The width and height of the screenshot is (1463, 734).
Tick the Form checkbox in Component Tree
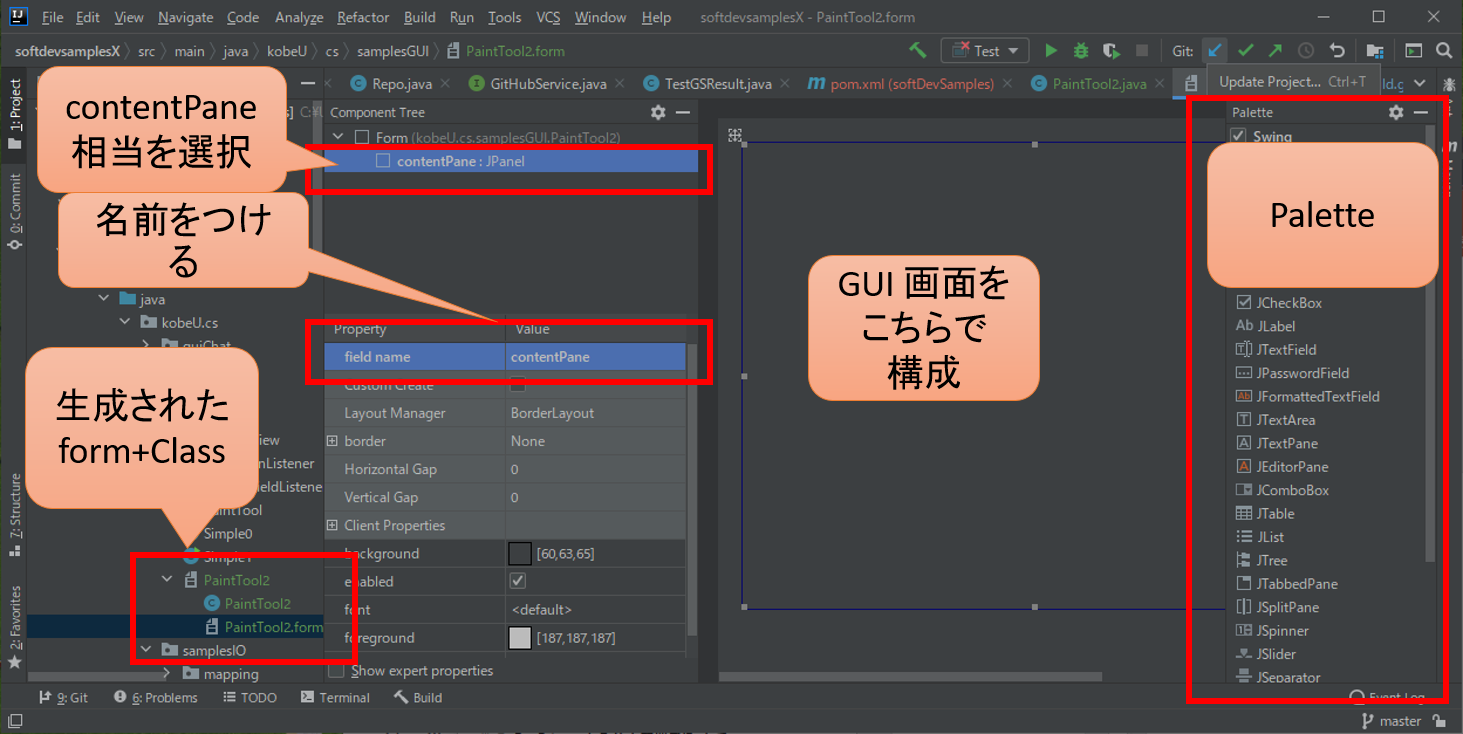[x=362, y=137]
